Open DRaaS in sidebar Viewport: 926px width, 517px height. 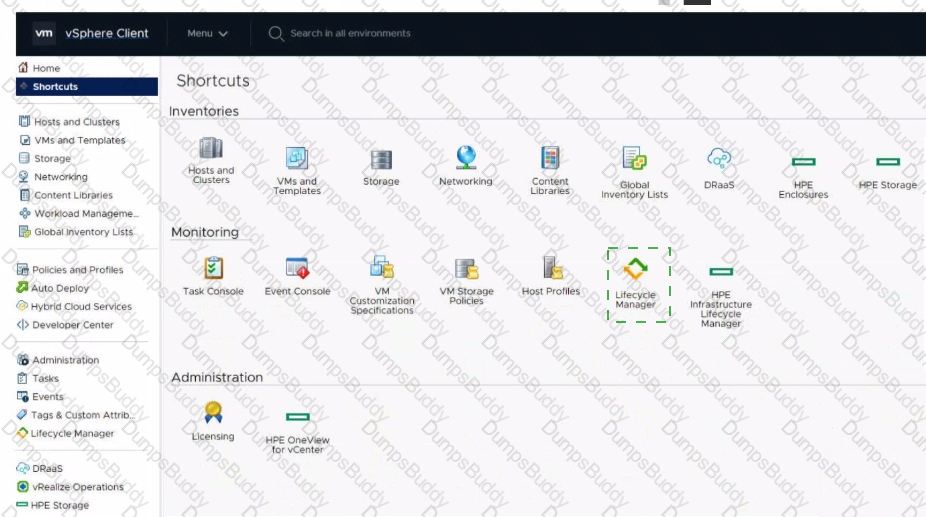pyautogui.click(x=47, y=469)
